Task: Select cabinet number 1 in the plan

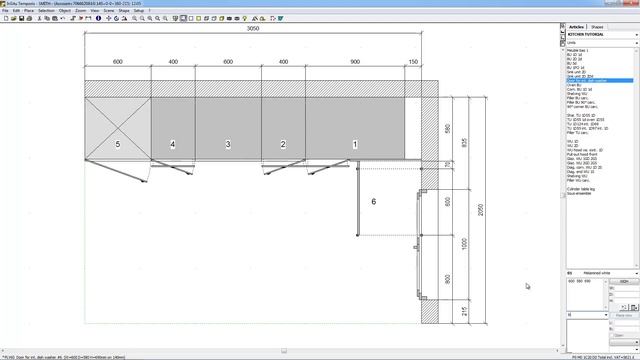Action: 355,129
